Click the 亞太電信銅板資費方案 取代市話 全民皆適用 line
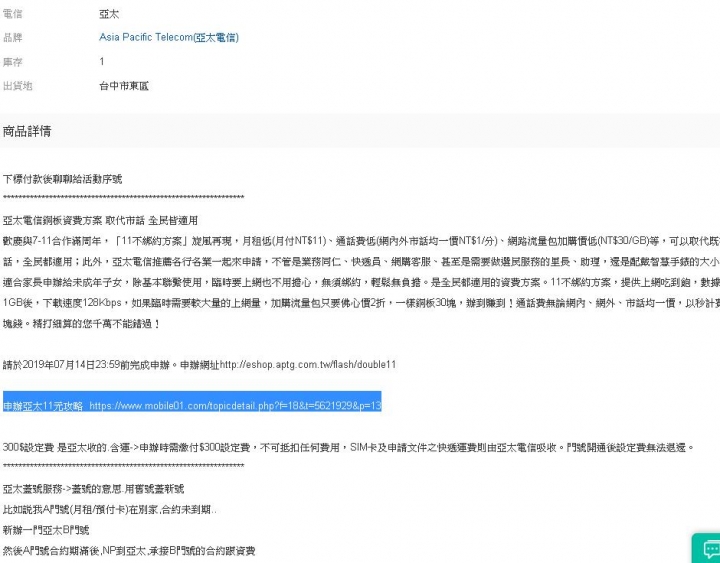The height and width of the screenshot is (563, 720). 100,220
